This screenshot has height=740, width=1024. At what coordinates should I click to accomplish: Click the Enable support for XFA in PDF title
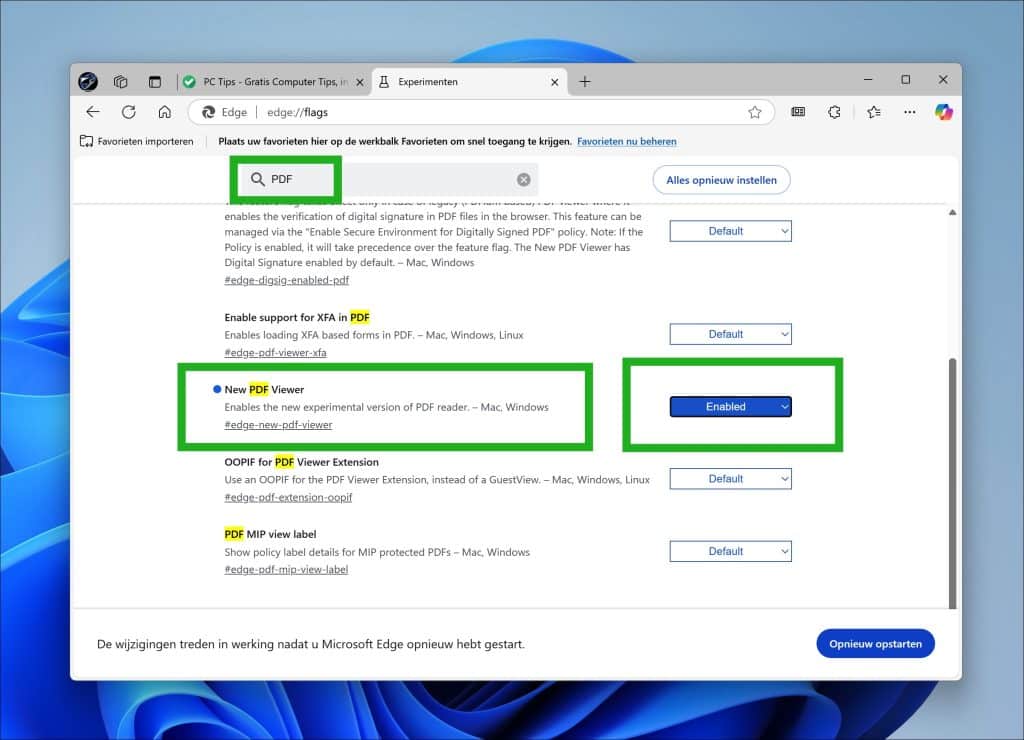point(297,317)
